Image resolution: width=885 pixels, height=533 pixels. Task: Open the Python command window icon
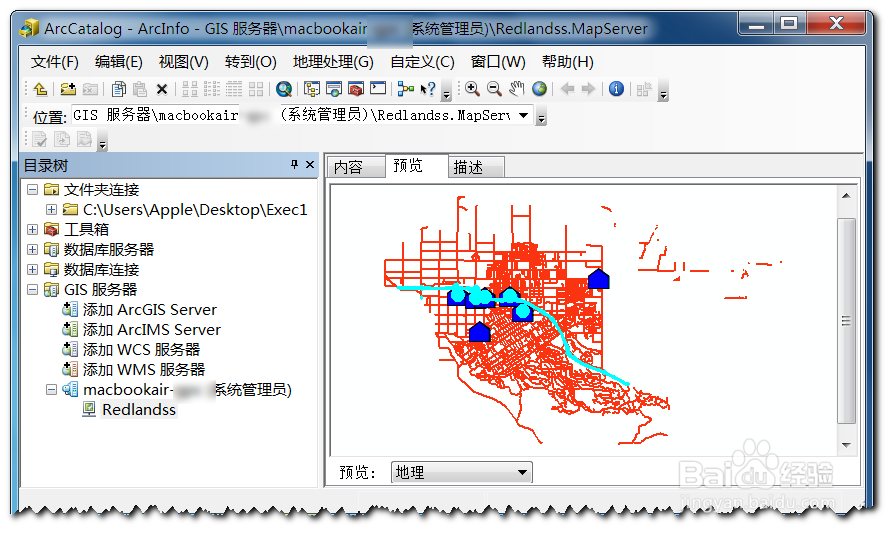point(378,88)
